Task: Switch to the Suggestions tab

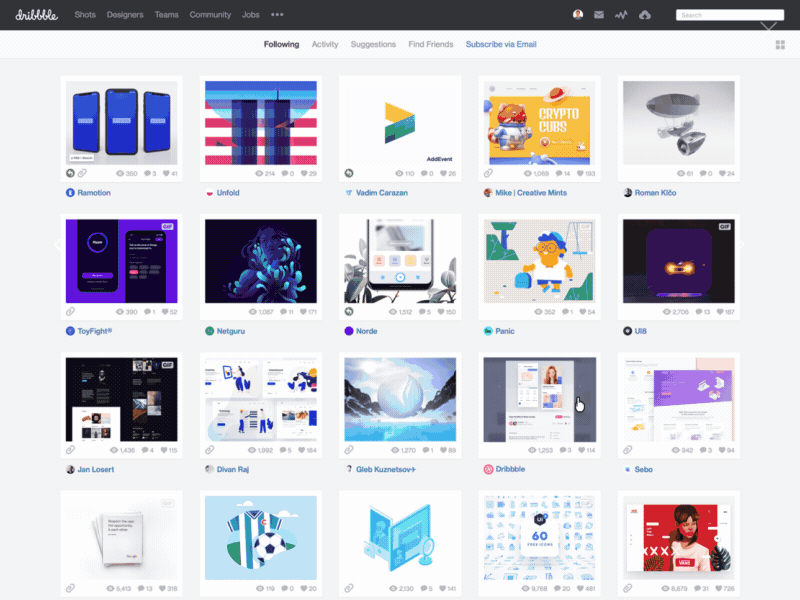Action: (x=373, y=44)
